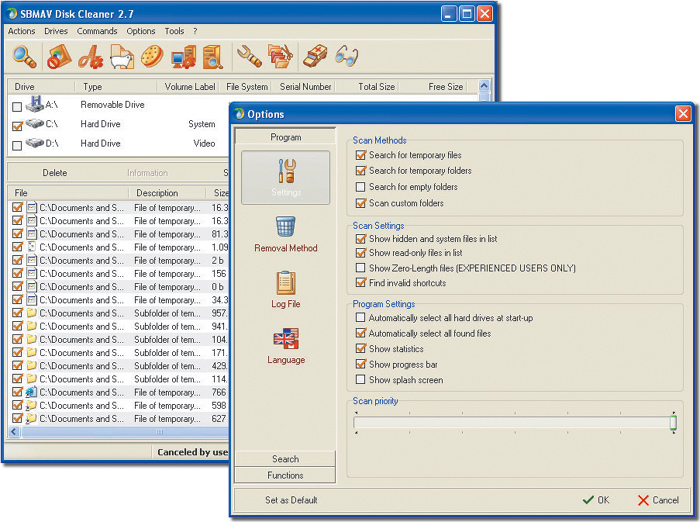Open the Tools menu
Screen dimensions: 700x522
174,31
